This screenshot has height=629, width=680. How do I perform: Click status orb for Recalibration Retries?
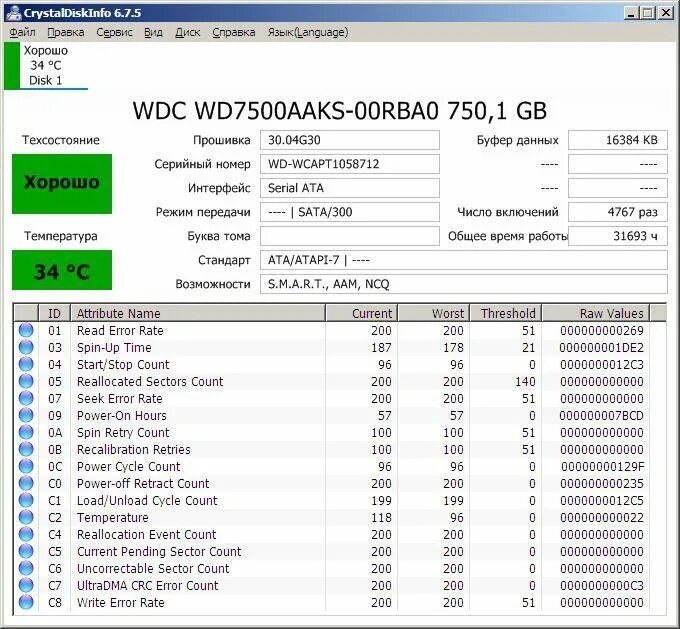(x=26, y=449)
